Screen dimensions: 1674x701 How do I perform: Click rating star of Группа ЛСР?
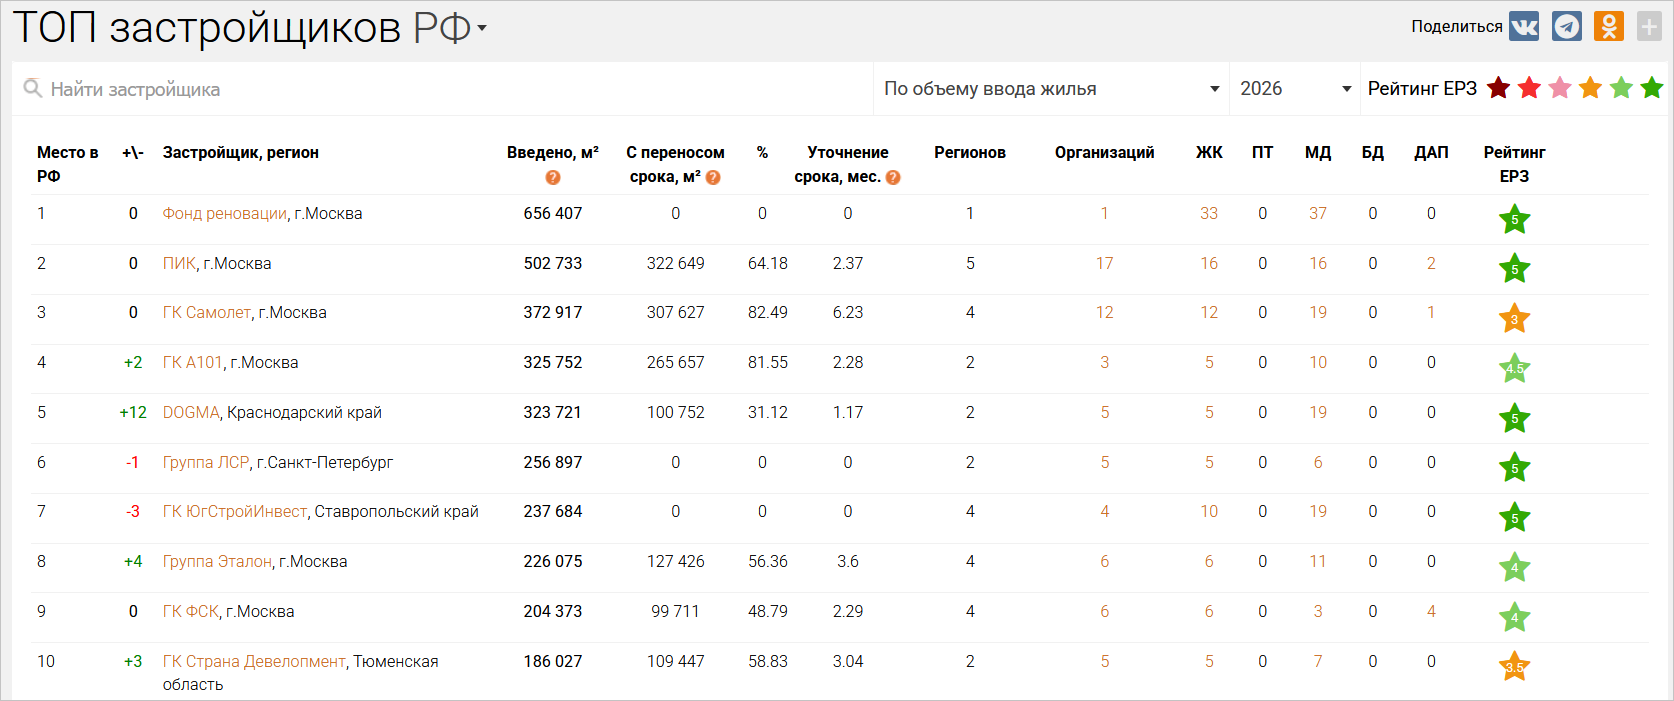[1514, 468]
